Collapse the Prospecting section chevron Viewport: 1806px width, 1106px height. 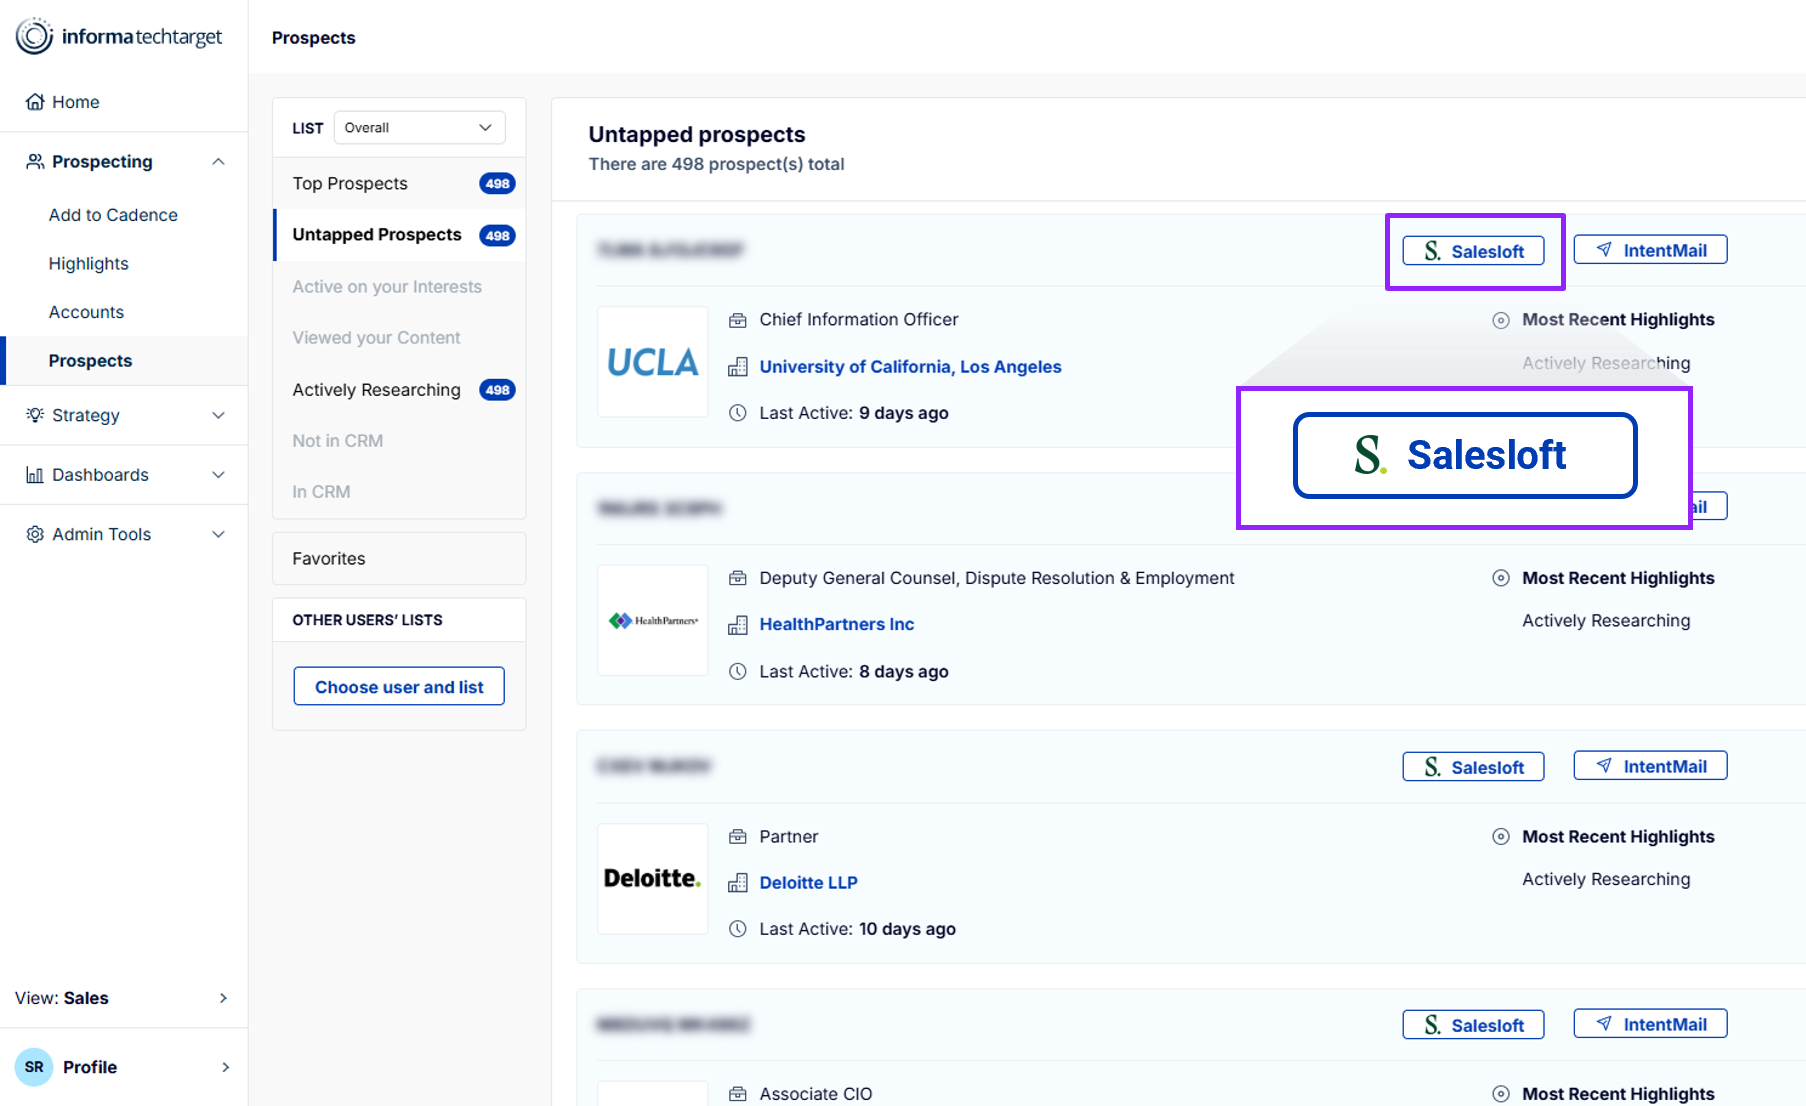218,162
